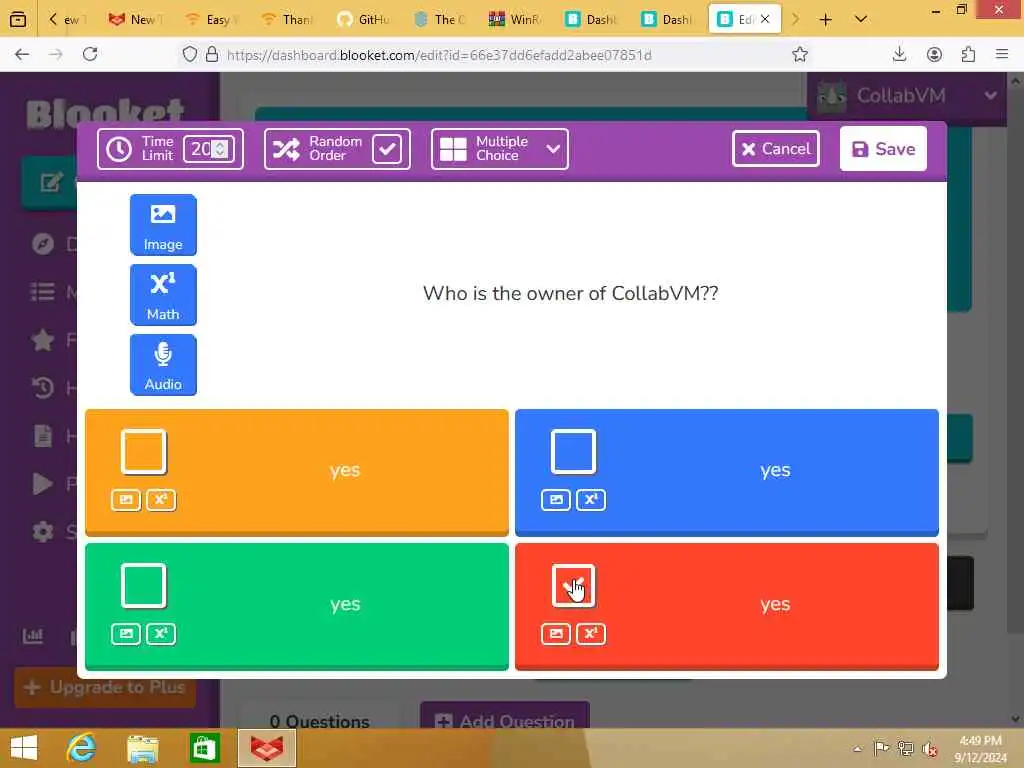Add math to the blue answer
Image resolution: width=1024 pixels, height=768 pixels.
[590, 500]
